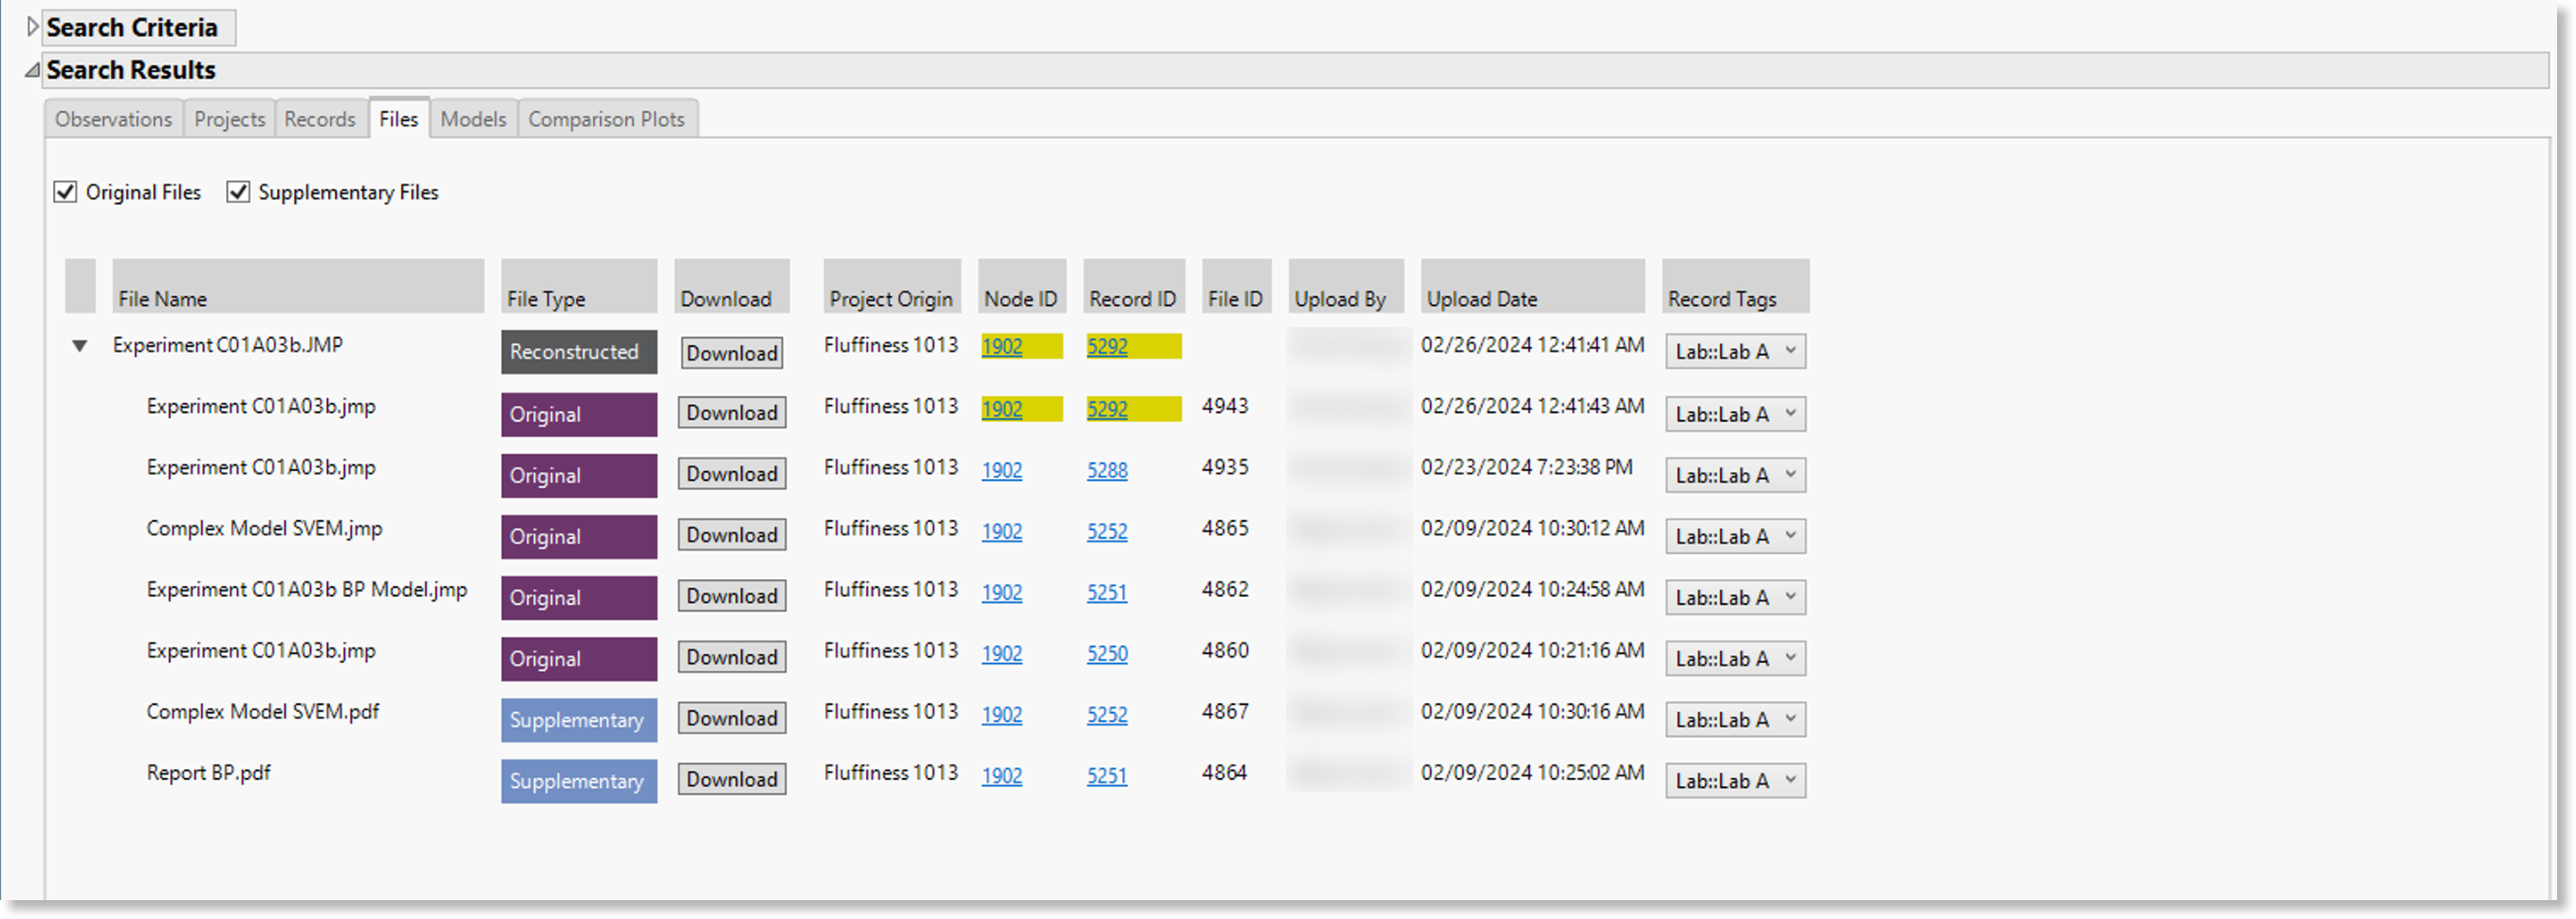Download file with File ID 4860
The width and height of the screenshot is (2576, 919).
point(732,657)
